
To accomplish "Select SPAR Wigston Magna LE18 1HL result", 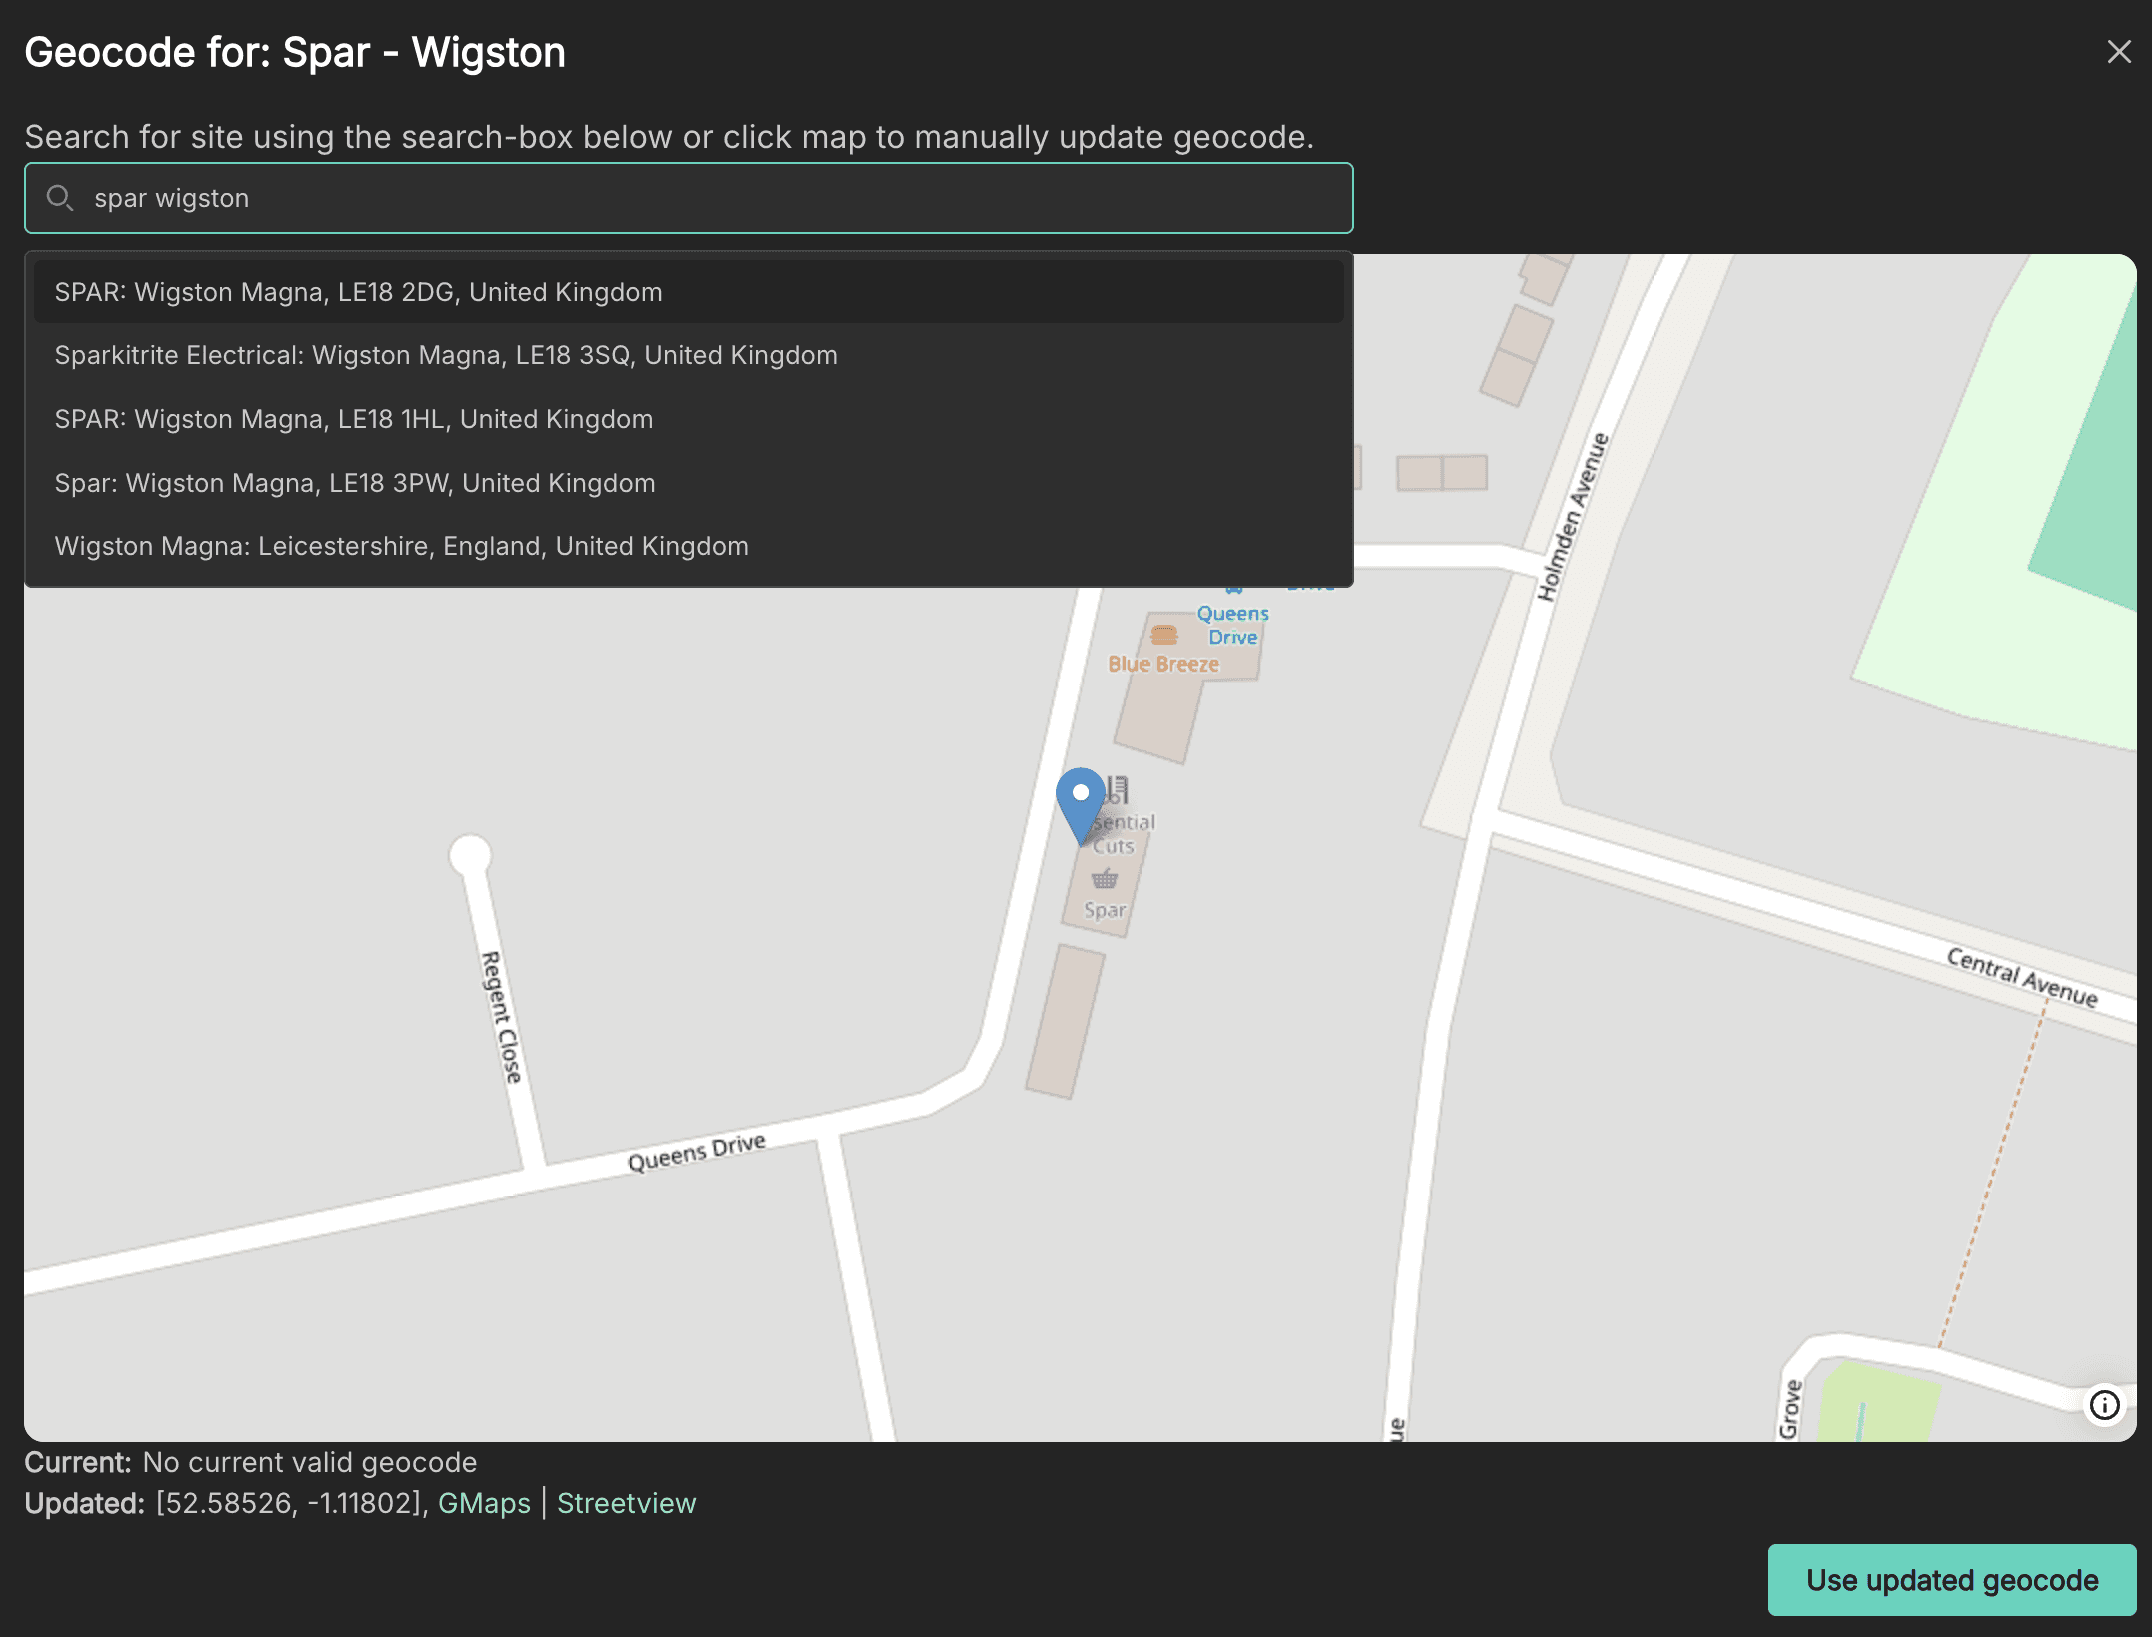I will [689, 419].
